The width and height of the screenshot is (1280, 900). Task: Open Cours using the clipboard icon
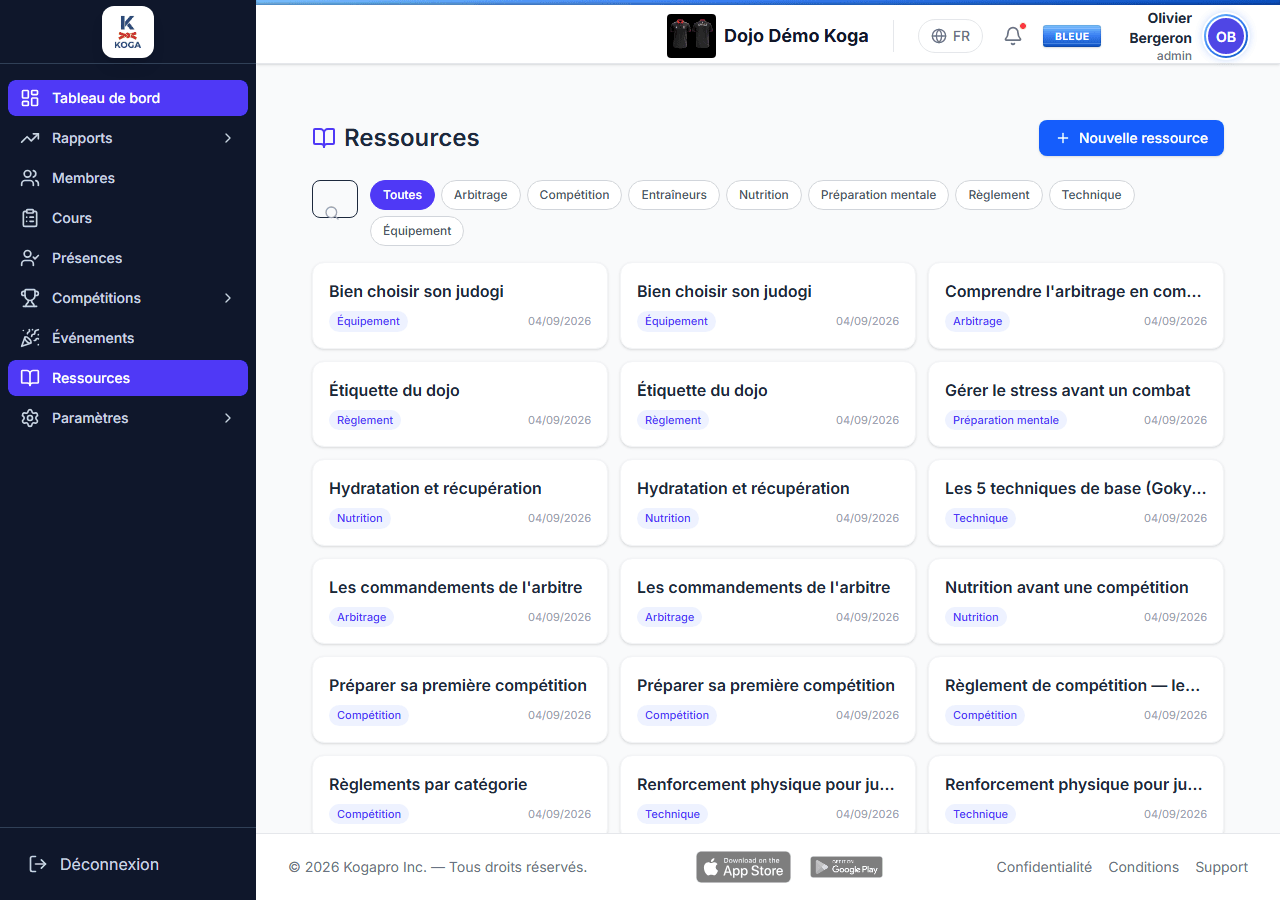coord(30,218)
